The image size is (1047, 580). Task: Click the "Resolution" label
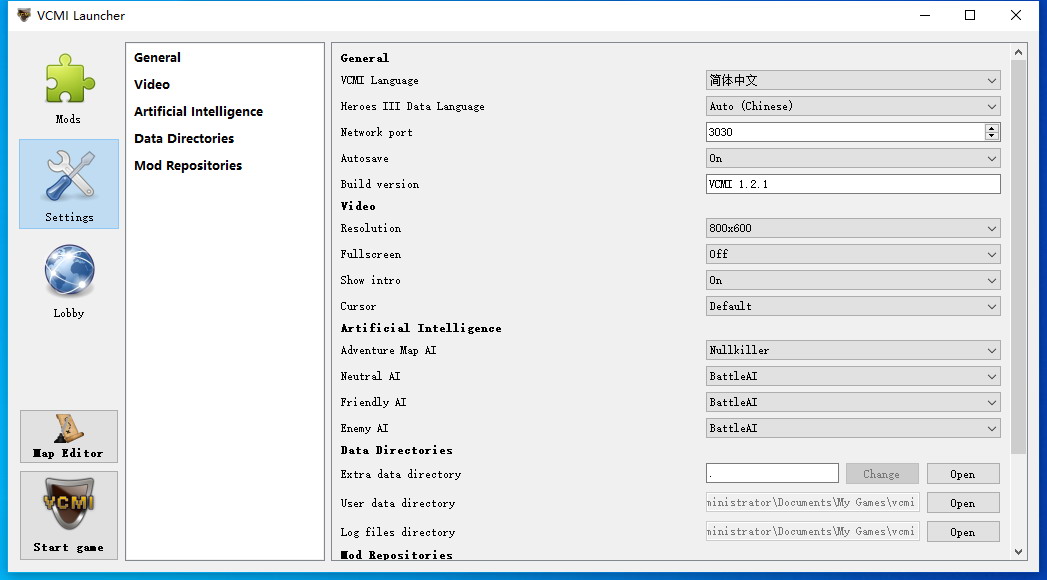click(x=371, y=228)
